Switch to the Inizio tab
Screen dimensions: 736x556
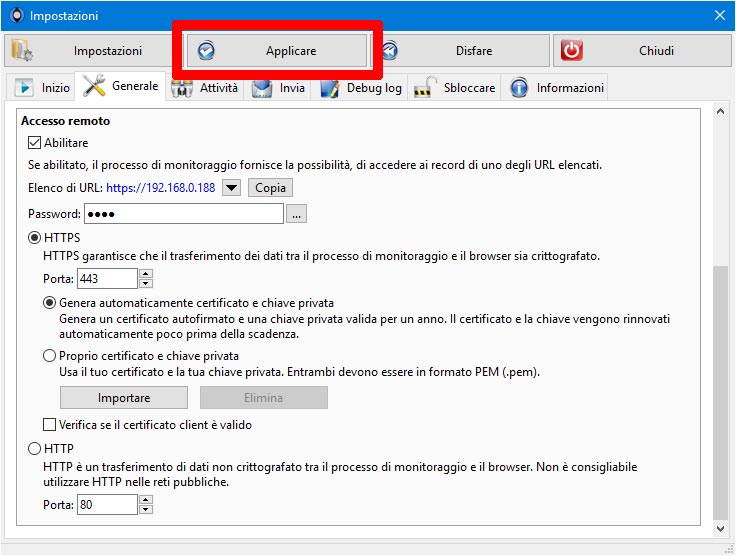tap(42, 88)
